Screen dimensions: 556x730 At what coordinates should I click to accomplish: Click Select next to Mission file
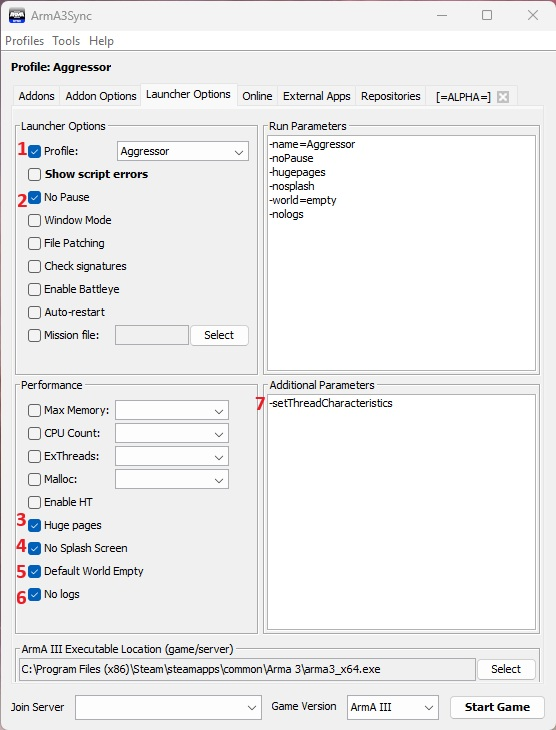219,335
